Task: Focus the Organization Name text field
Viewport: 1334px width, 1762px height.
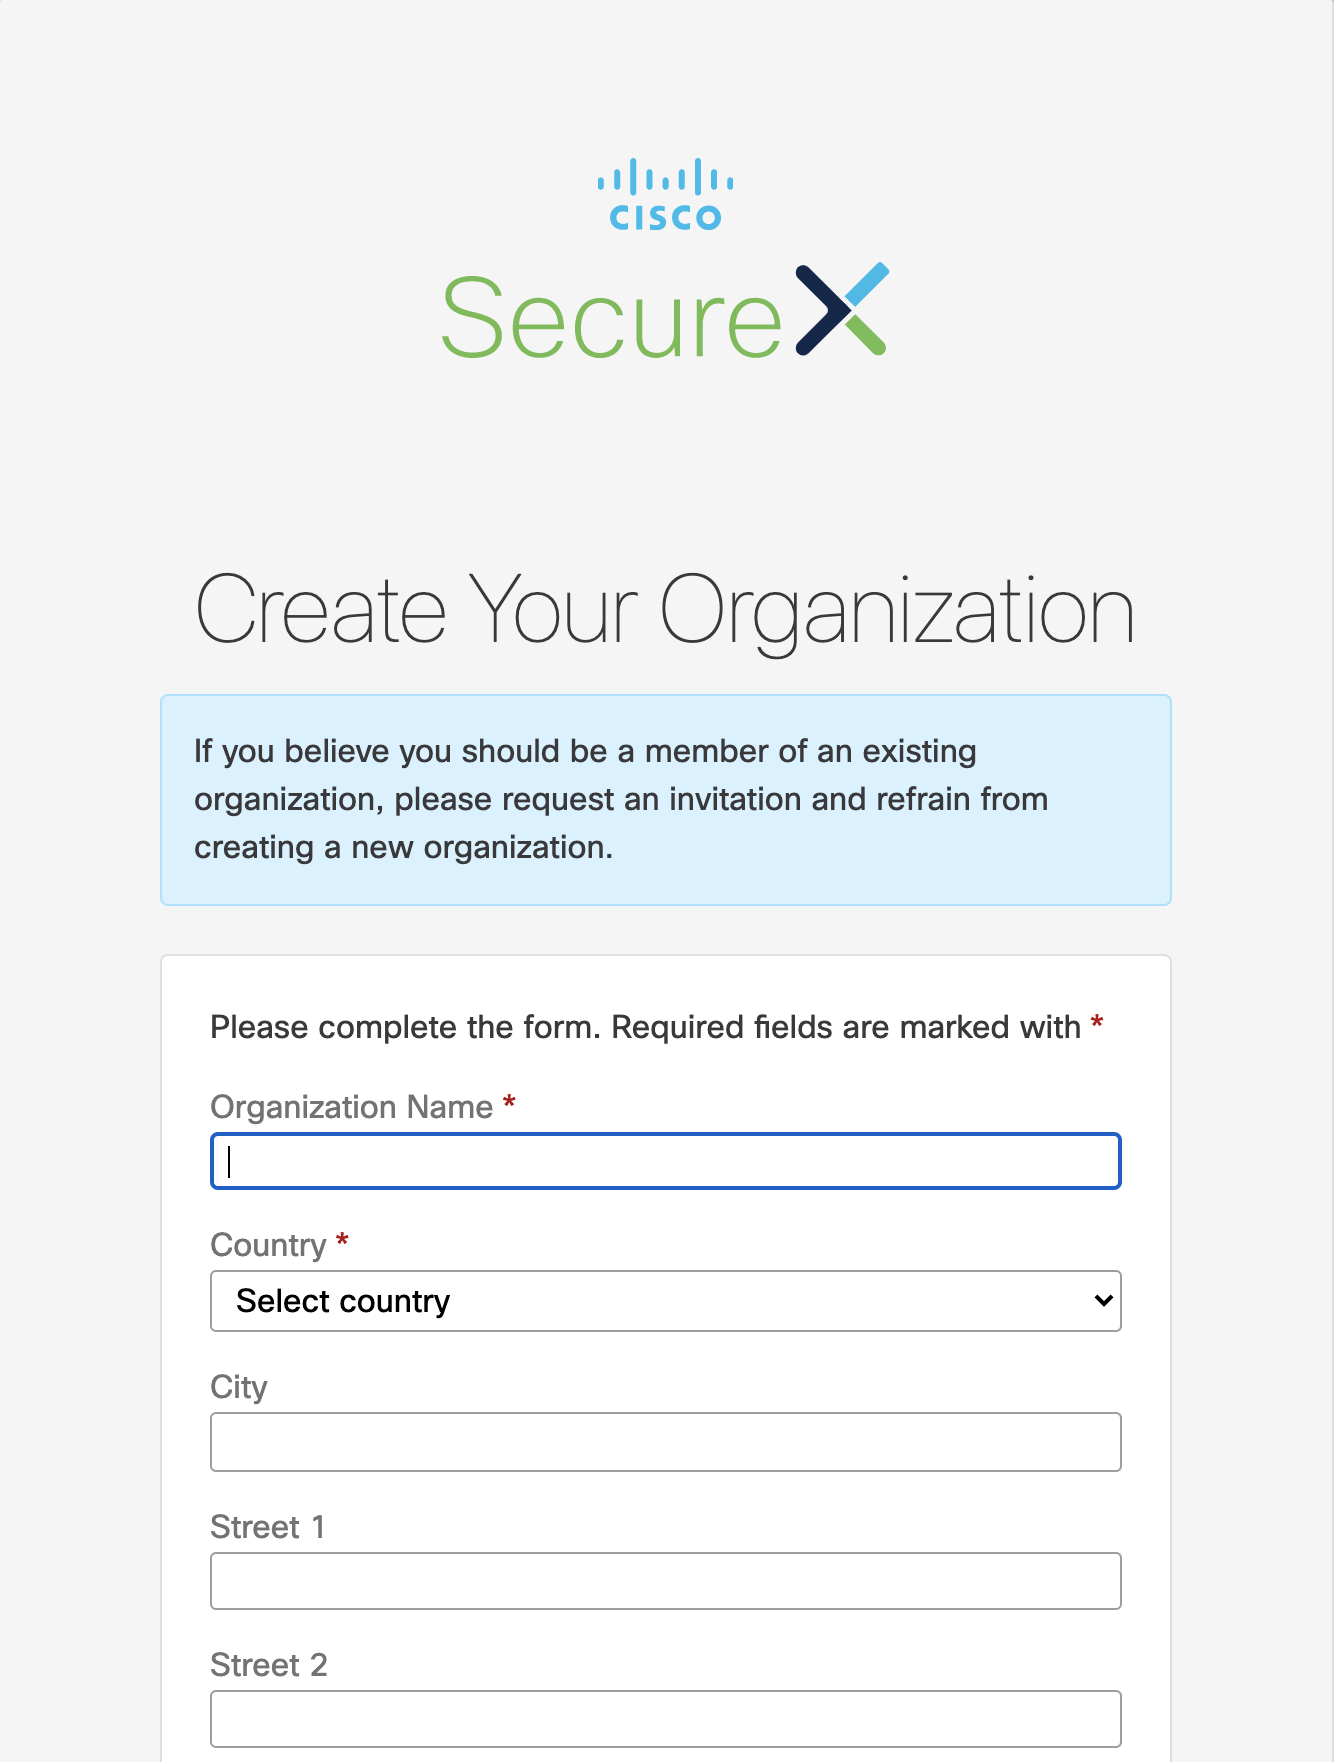Action: tap(665, 1161)
